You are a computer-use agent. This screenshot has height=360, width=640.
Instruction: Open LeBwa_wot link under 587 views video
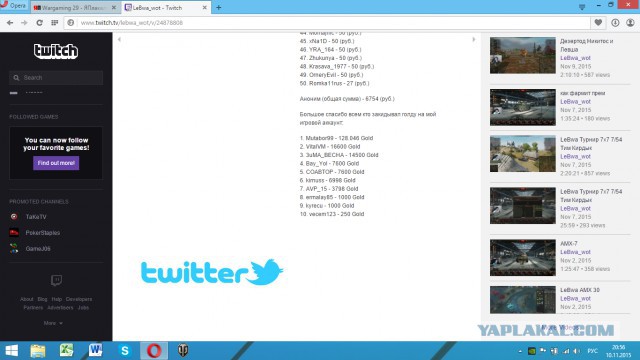pos(575,58)
